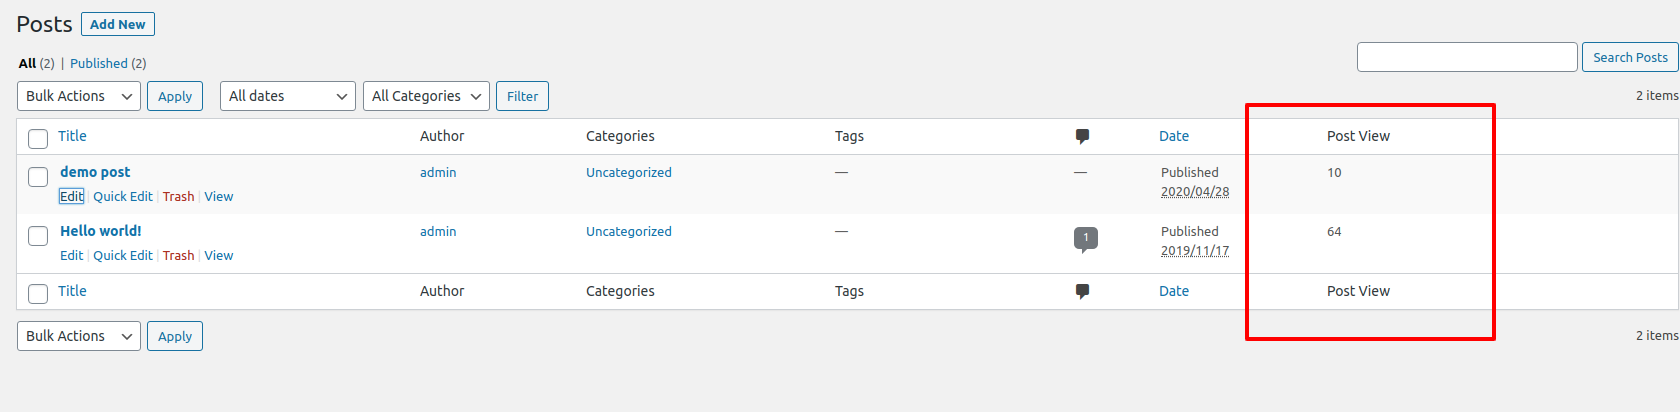Click the Search Posts button
Viewport: 1680px width, 412px height.
click(x=1630, y=57)
